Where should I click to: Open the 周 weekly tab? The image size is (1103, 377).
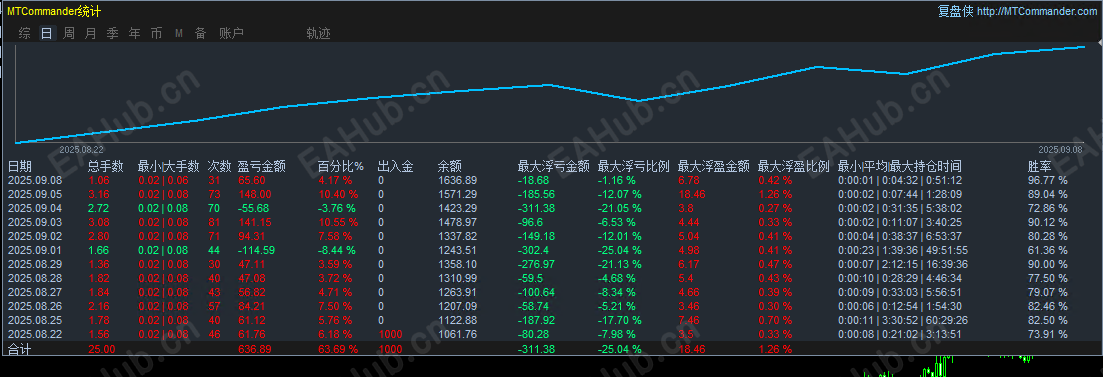[69, 33]
